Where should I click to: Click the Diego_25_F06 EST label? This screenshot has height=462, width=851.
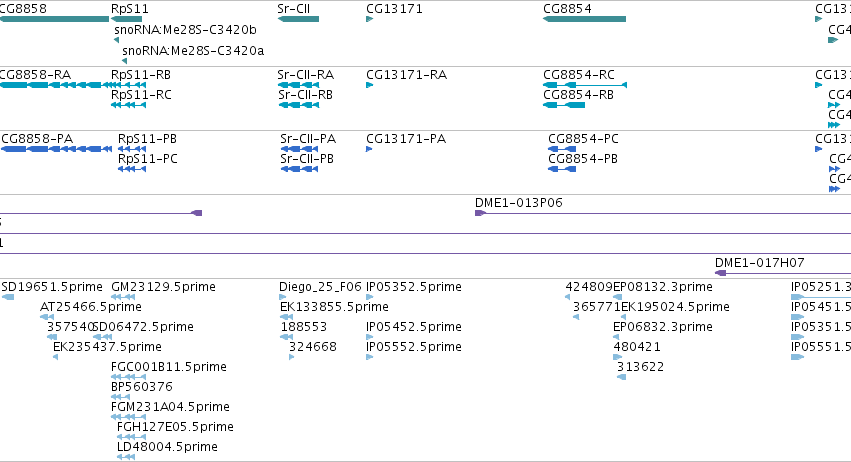coord(320,287)
